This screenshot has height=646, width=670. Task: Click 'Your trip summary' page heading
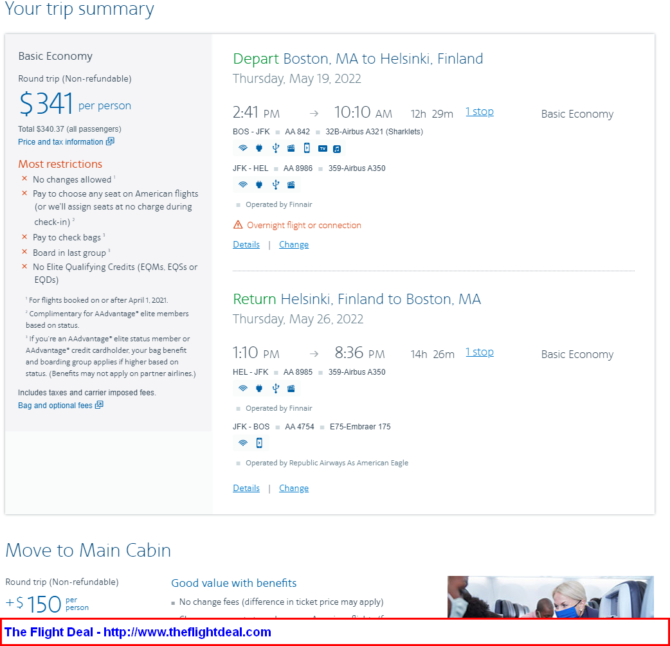tap(79, 9)
